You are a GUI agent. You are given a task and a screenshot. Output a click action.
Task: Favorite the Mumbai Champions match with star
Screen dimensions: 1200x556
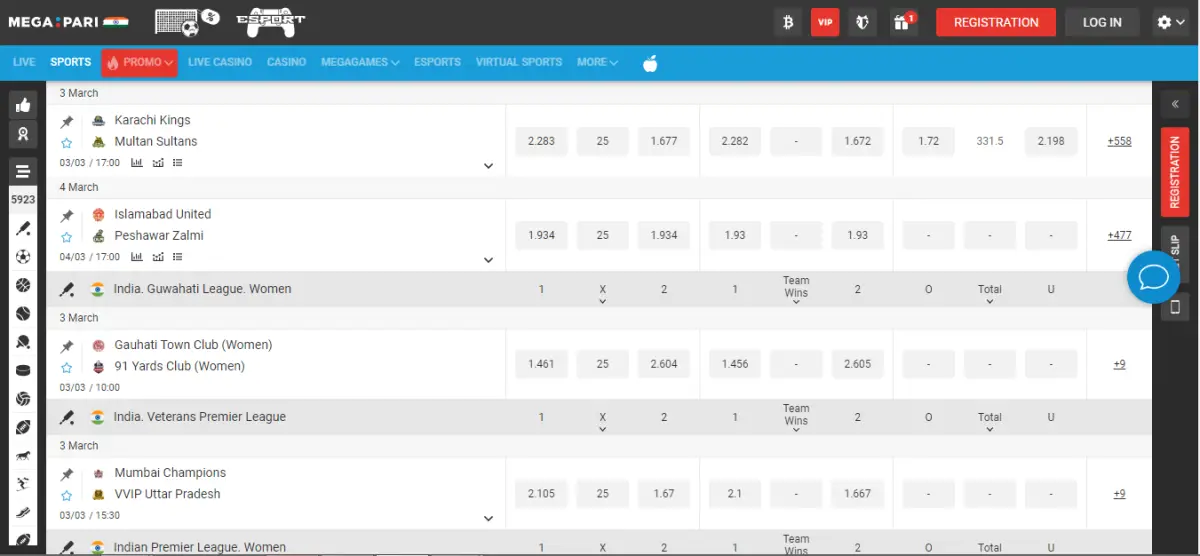pyautogui.click(x=67, y=495)
